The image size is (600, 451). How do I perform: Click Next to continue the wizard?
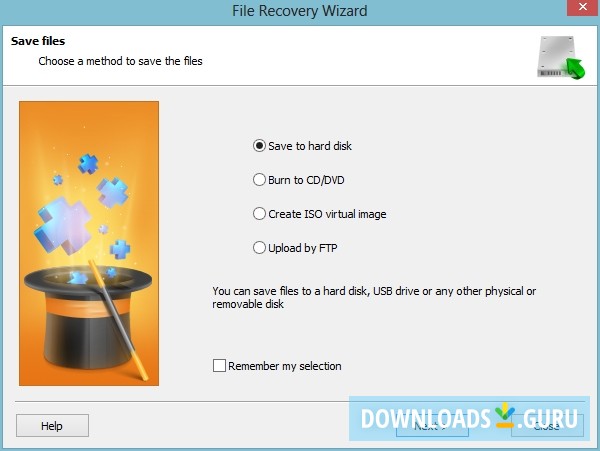(x=432, y=425)
